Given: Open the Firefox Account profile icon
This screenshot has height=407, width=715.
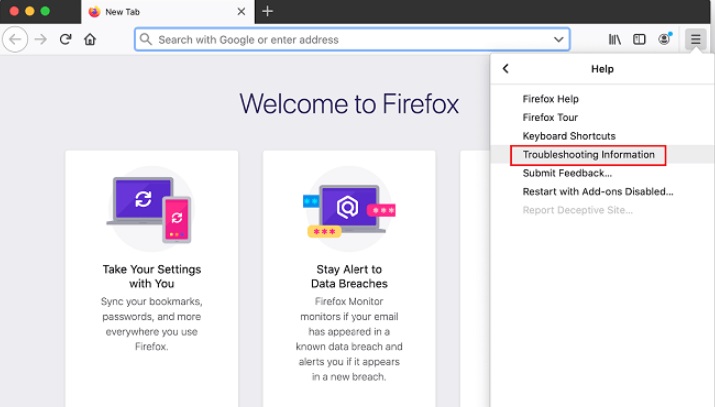Looking at the screenshot, I should tap(665, 40).
